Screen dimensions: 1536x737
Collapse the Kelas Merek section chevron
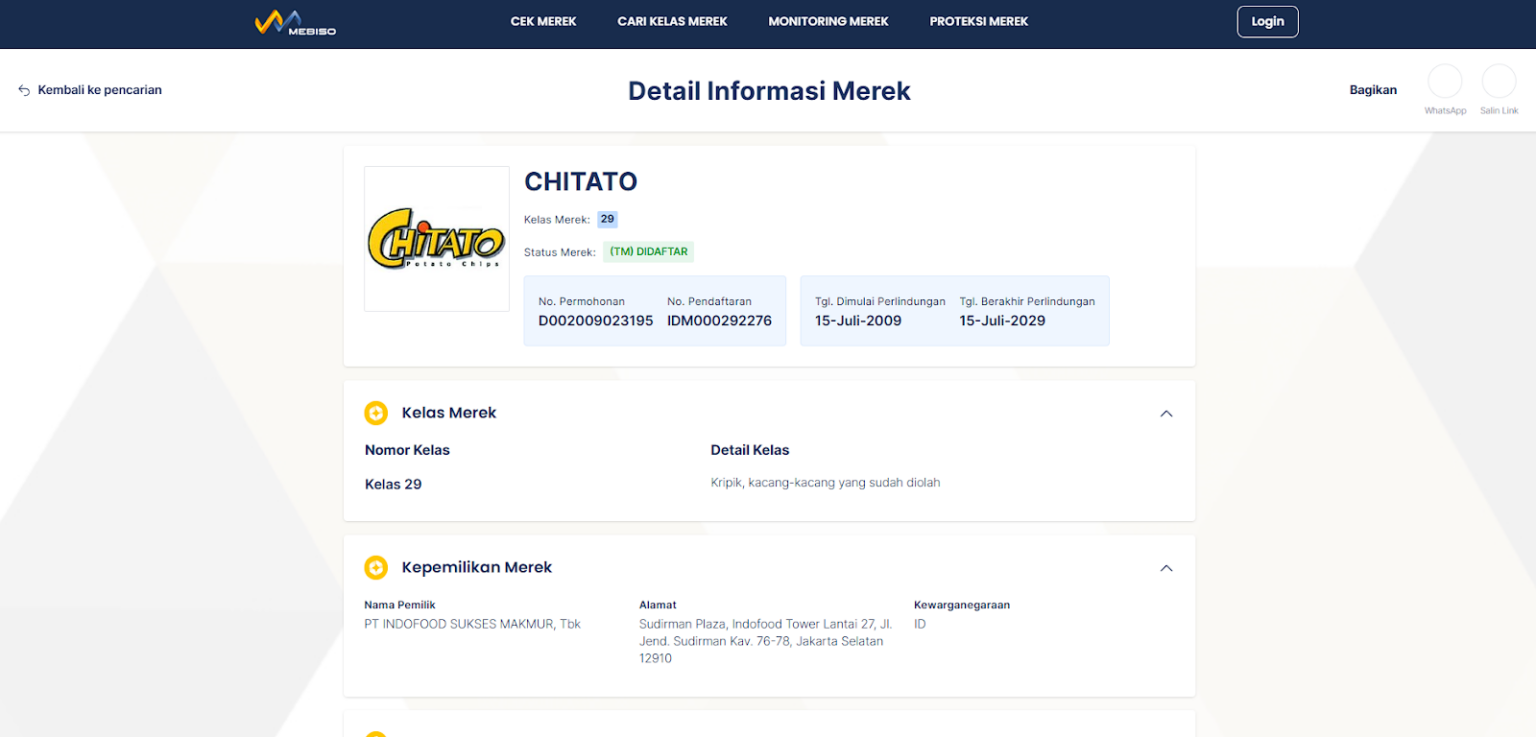tap(1165, 414)
